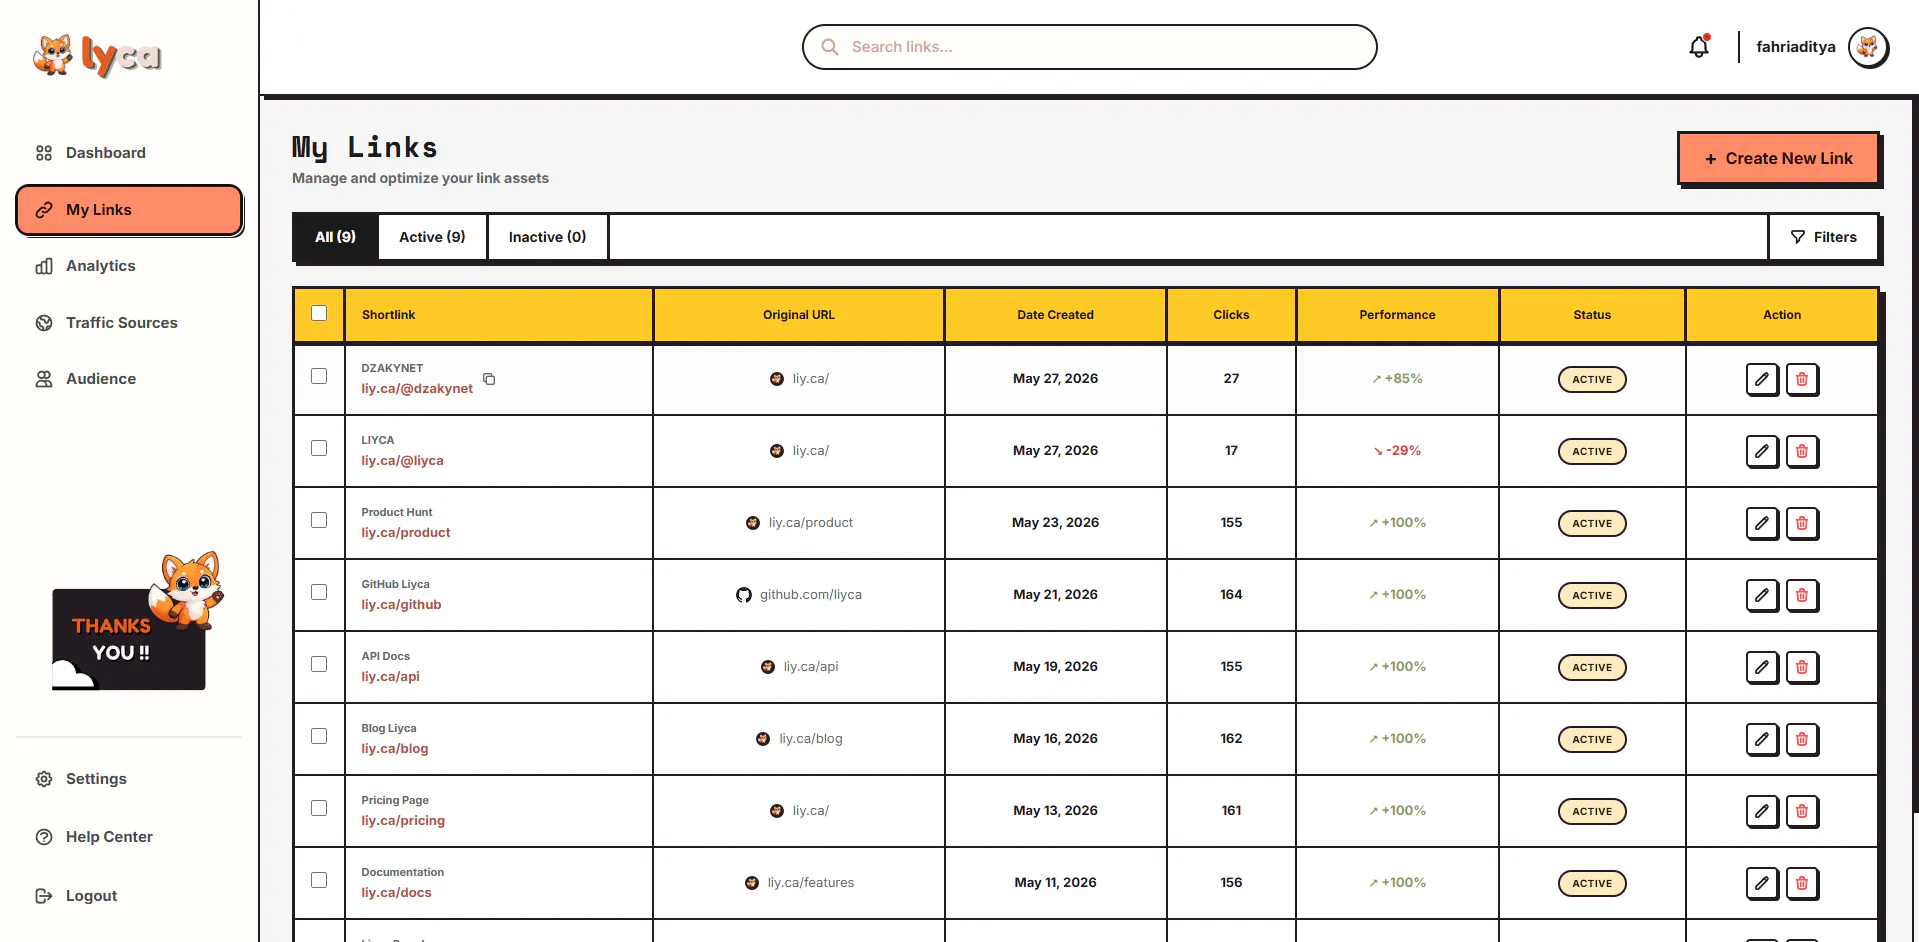Edit the Pricing Page link
The width and height of the screenshot is (1919, 942).
1762,811
